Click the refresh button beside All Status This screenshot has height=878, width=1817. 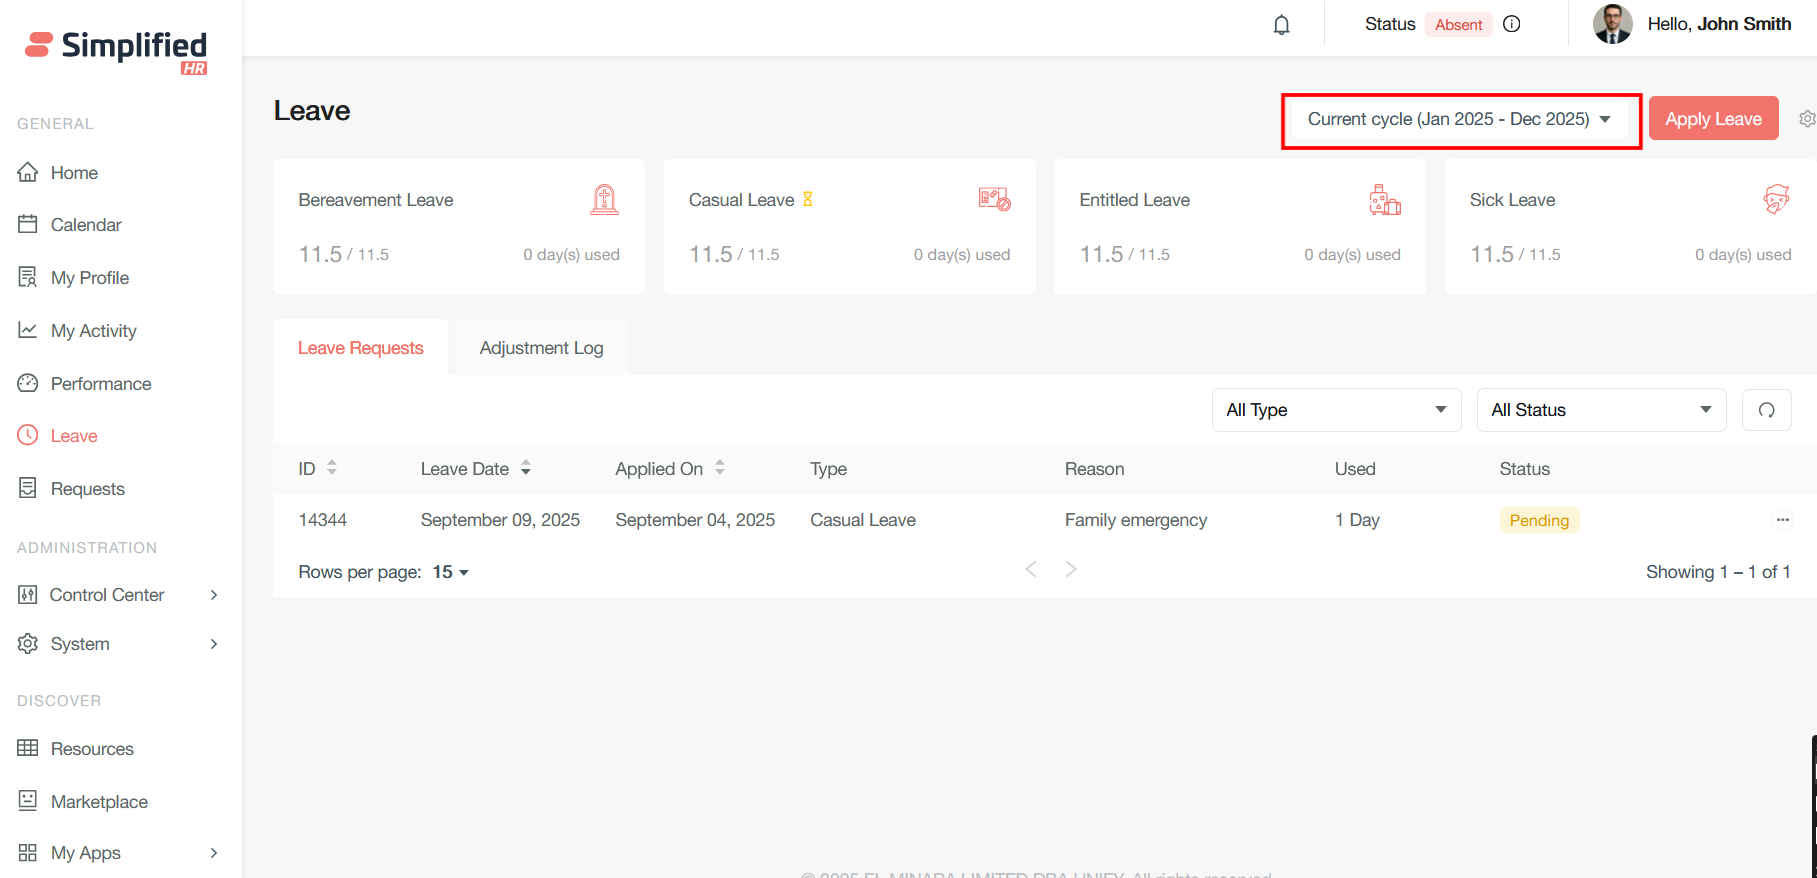coord(1766,410)
